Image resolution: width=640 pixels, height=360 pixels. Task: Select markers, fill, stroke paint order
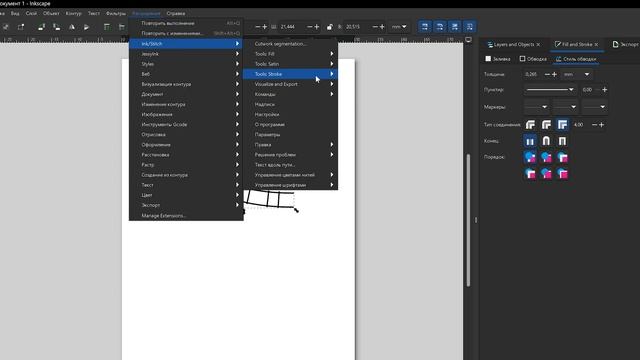530,174
